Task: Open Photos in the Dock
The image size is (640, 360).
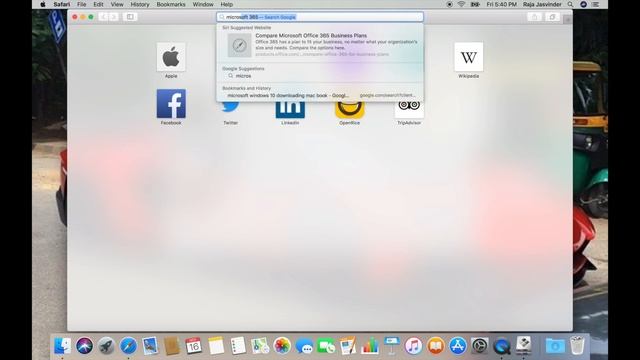Action: [x=282, y=346]
